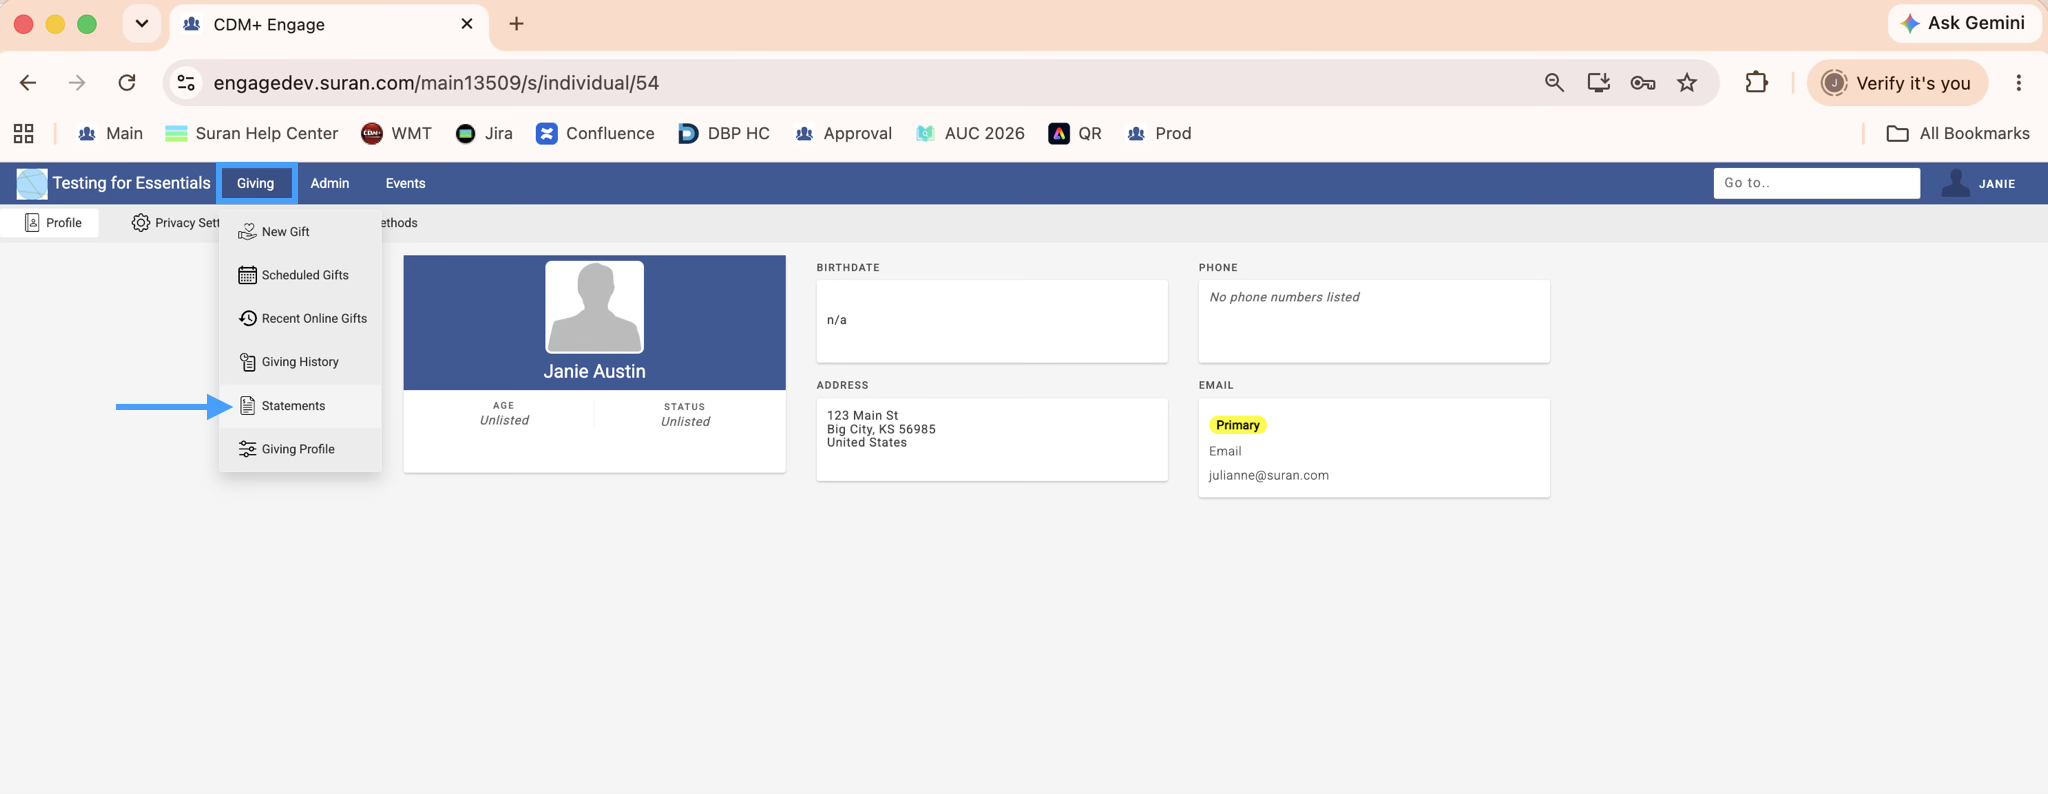Open the apps grid in bookmarks bar
Screen dimensions: 2048x794
pyautogui.click(x=24, y=134)
